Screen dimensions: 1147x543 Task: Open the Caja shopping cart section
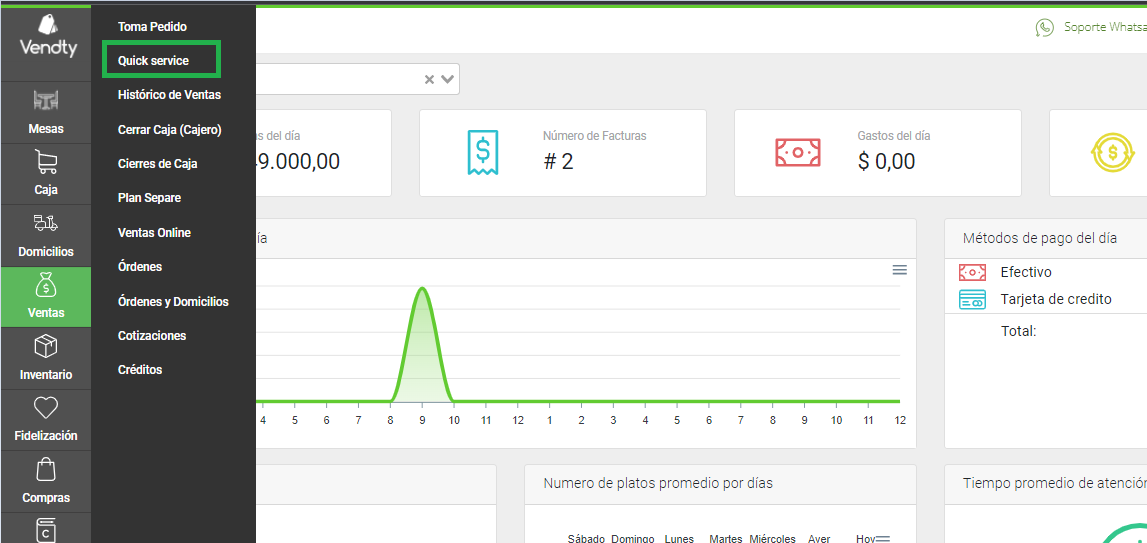click(x=46, y=174)
